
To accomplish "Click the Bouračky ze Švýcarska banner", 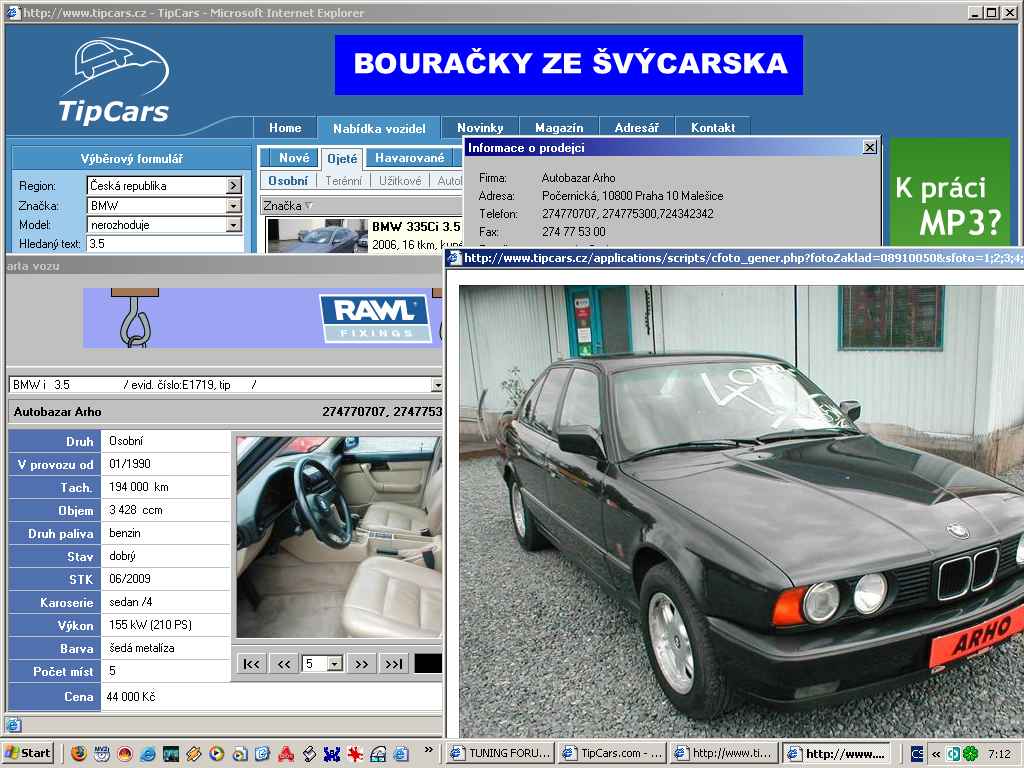I will pyautogui.click(x=569, y=65).
